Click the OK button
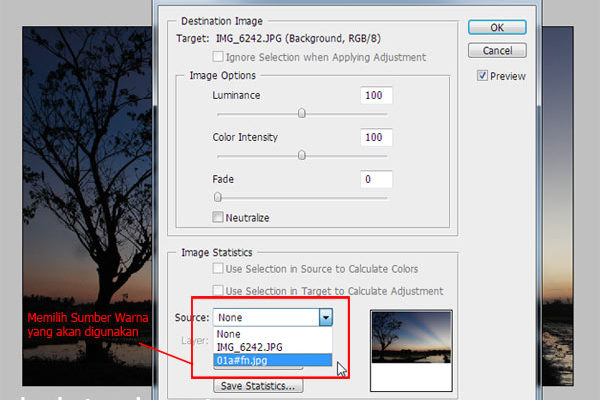600x400 pixels. point(497,28)
